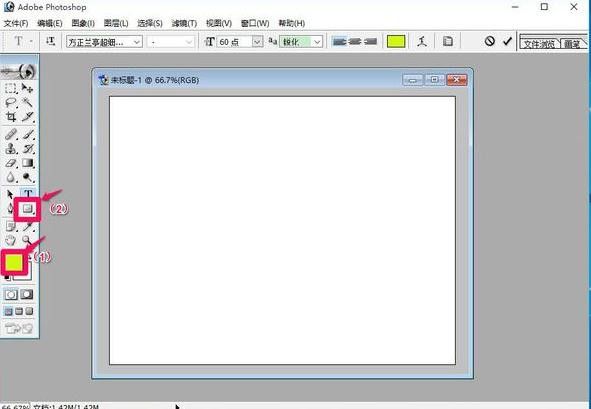The width and height of the screenshot is (591, 409).
Task: Click the toolbox background color swatch
Action: click(27, 276)
